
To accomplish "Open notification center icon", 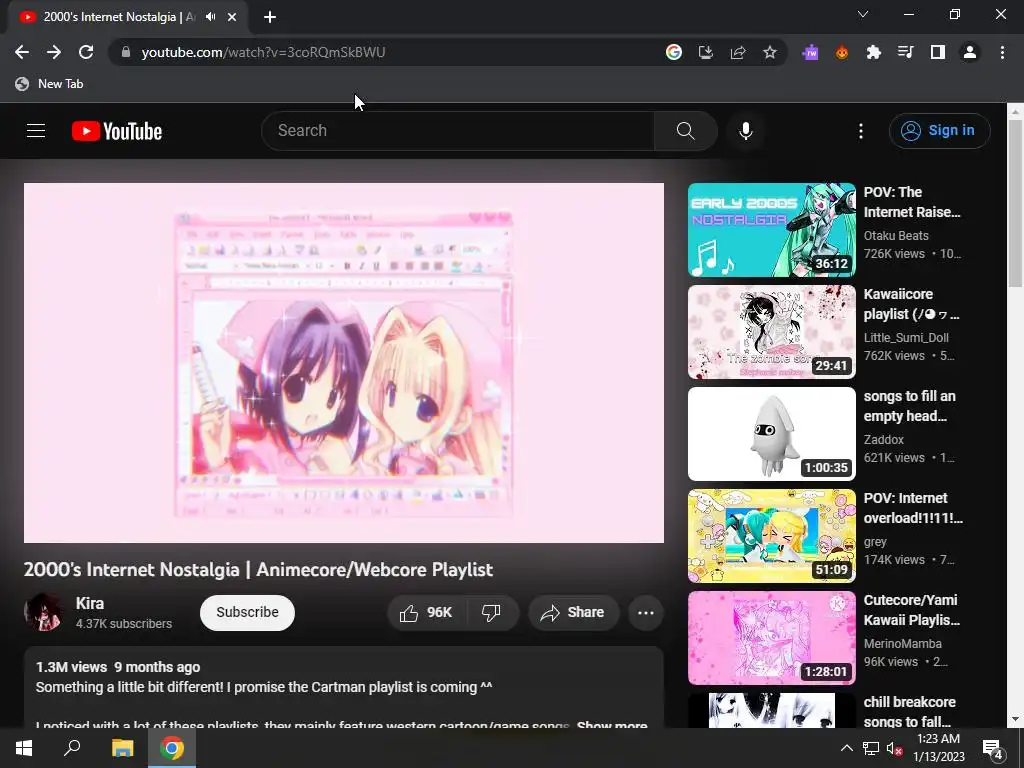I will (x=993, y=748).
